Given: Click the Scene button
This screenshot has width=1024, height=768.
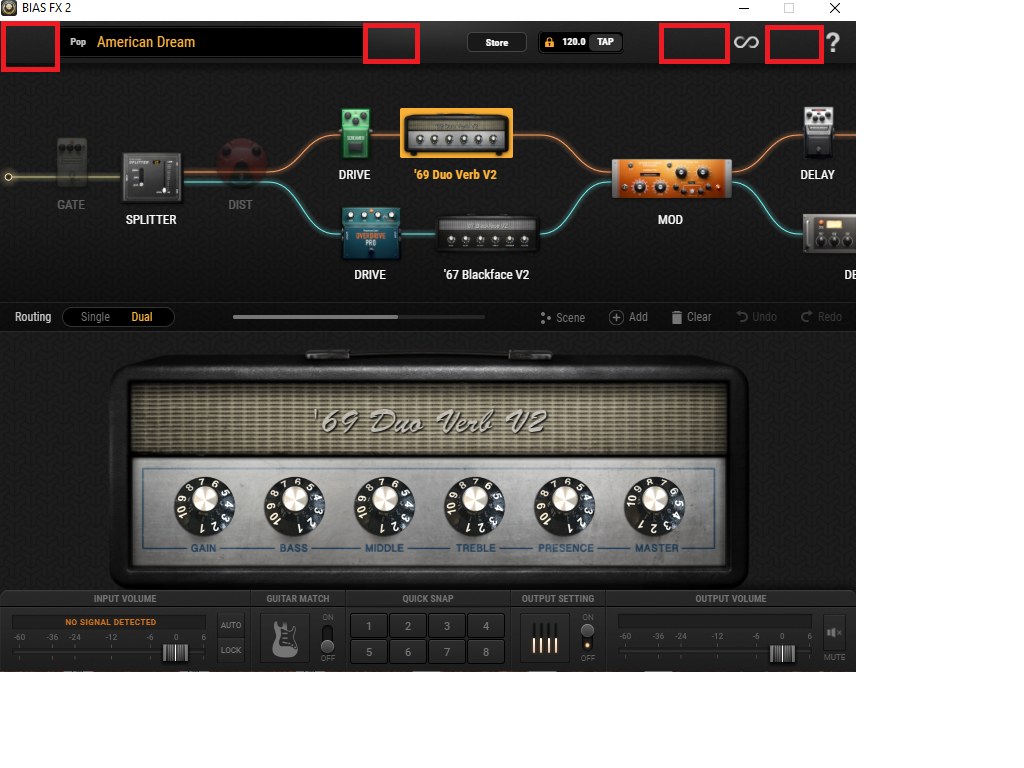Looking at the screenshot, I should pos(563,317).
